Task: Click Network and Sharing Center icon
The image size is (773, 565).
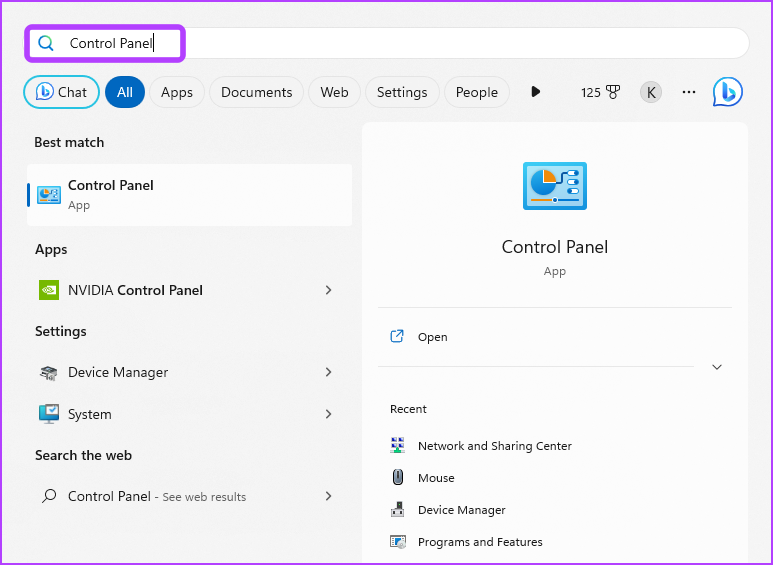Action: [397, 445]
